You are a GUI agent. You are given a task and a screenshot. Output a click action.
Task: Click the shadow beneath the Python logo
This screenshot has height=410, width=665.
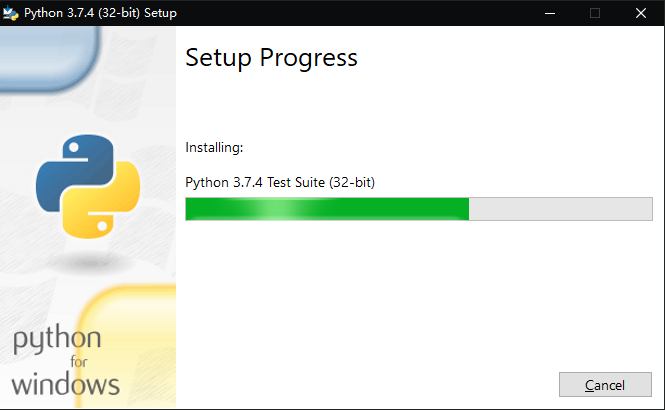[x=90, y=263]
